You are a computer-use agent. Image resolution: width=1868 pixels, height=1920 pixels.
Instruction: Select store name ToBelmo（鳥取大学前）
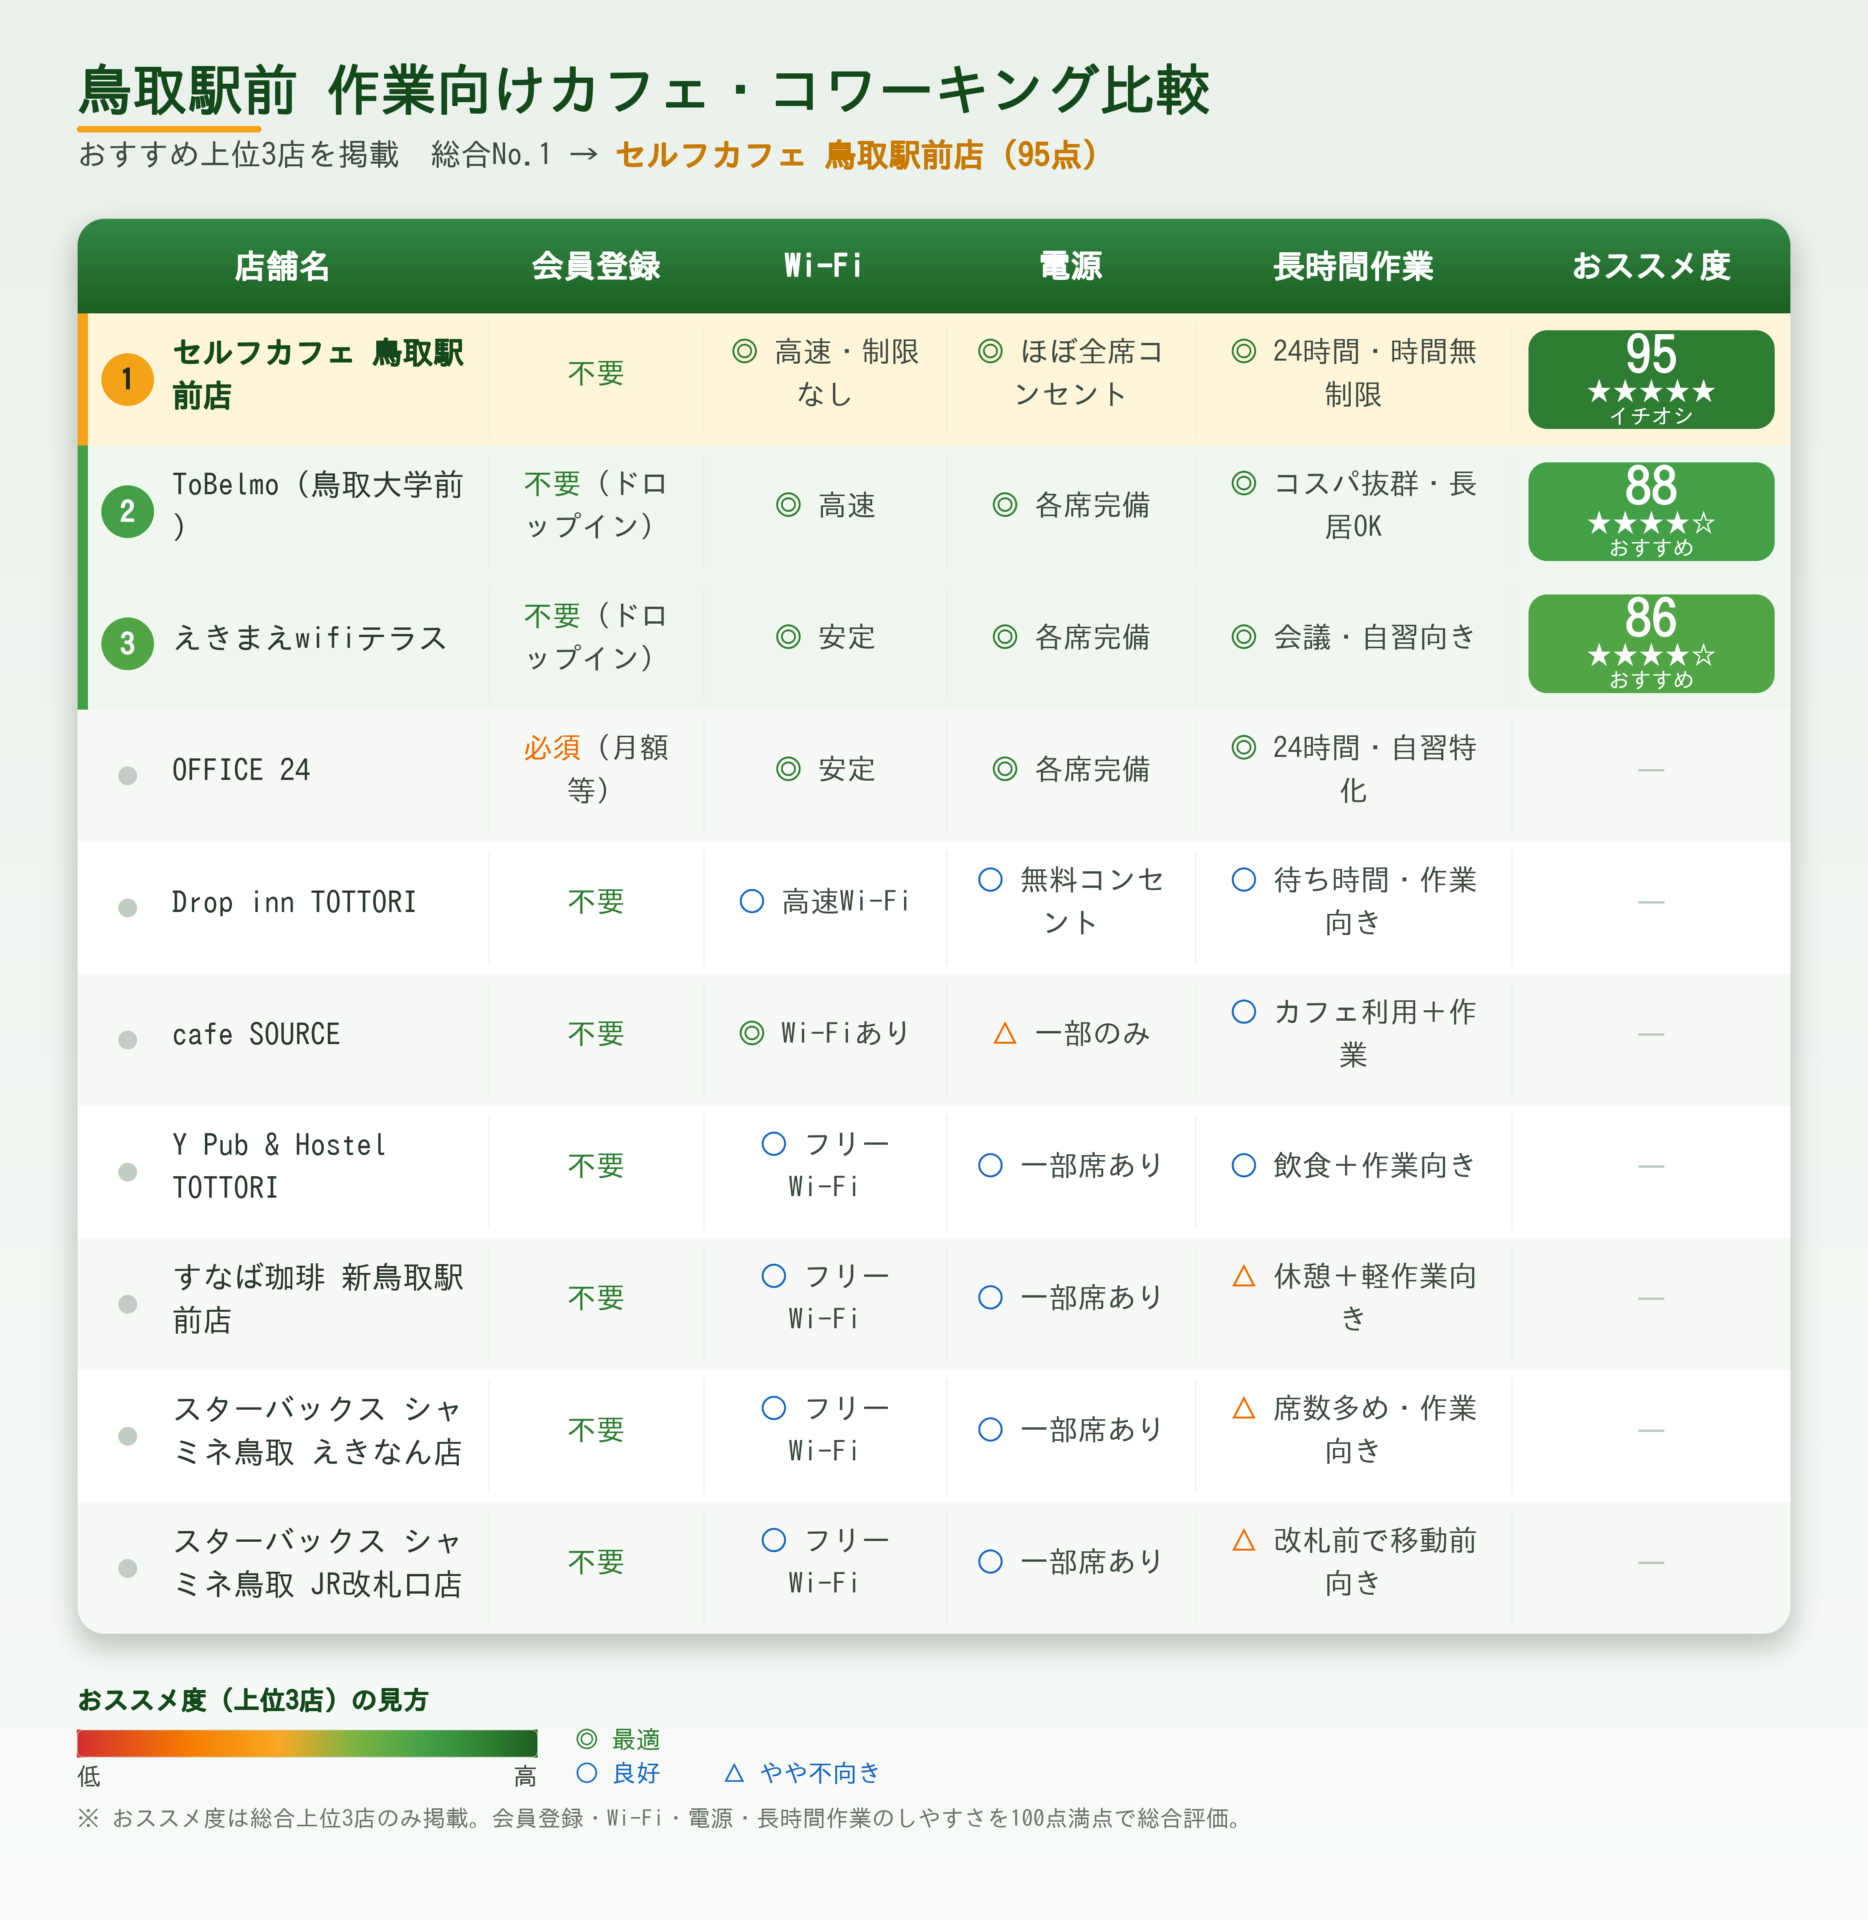318,506
